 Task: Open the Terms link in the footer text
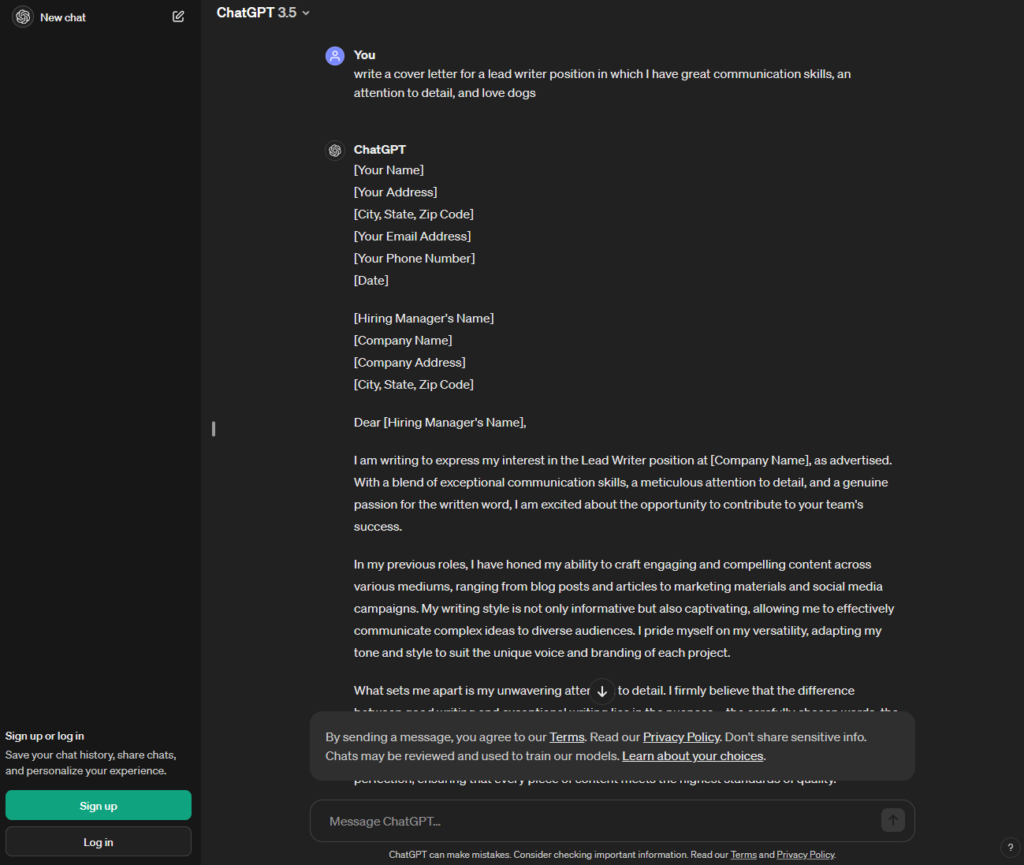click(x=743, y=855)
